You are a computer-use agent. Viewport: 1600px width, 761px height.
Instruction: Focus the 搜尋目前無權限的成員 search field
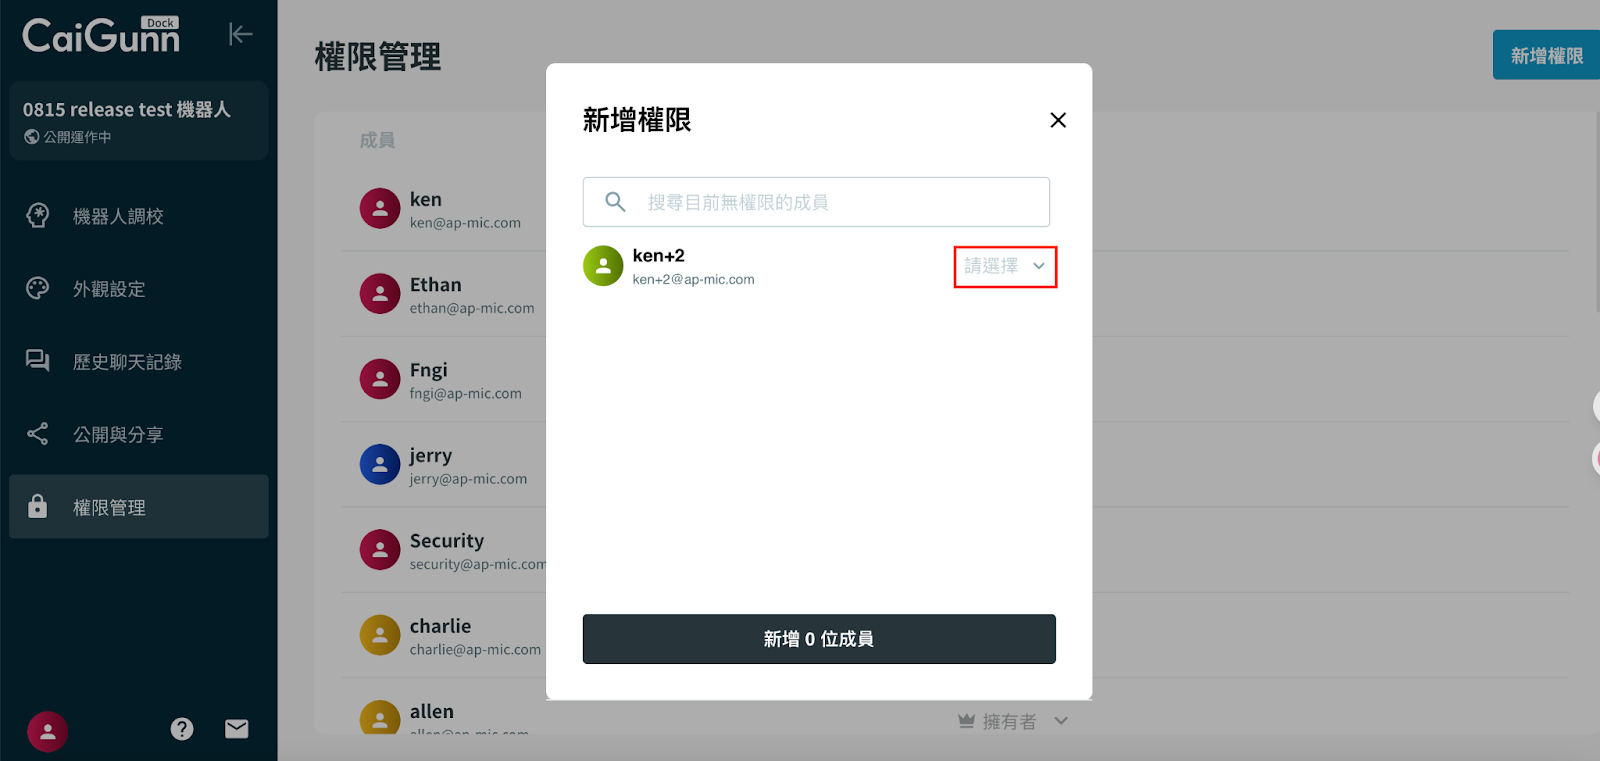816,202
